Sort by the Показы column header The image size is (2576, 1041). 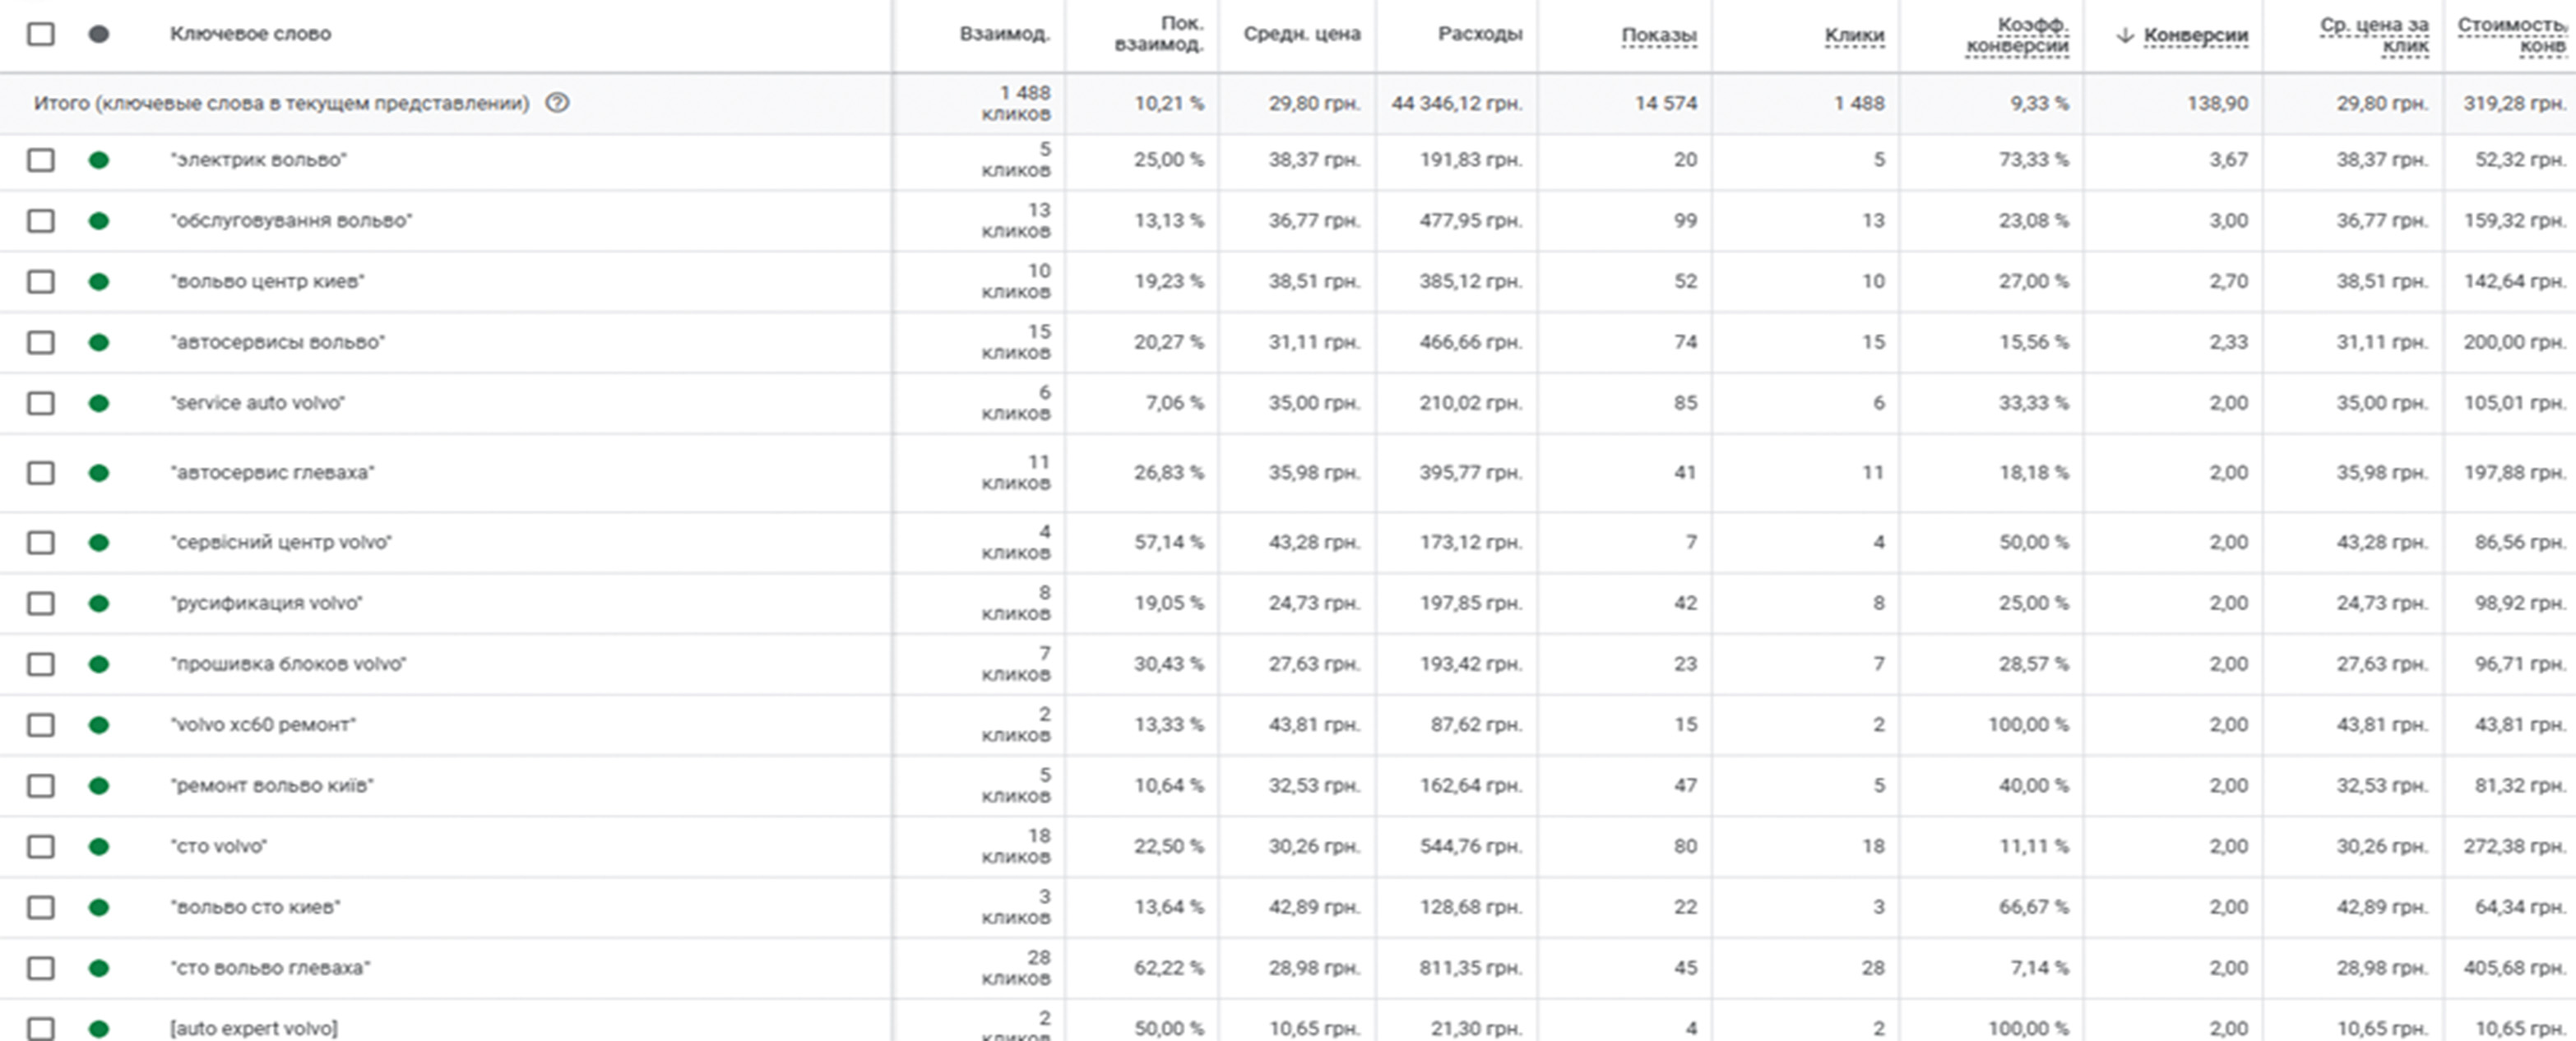[1658, 35]
